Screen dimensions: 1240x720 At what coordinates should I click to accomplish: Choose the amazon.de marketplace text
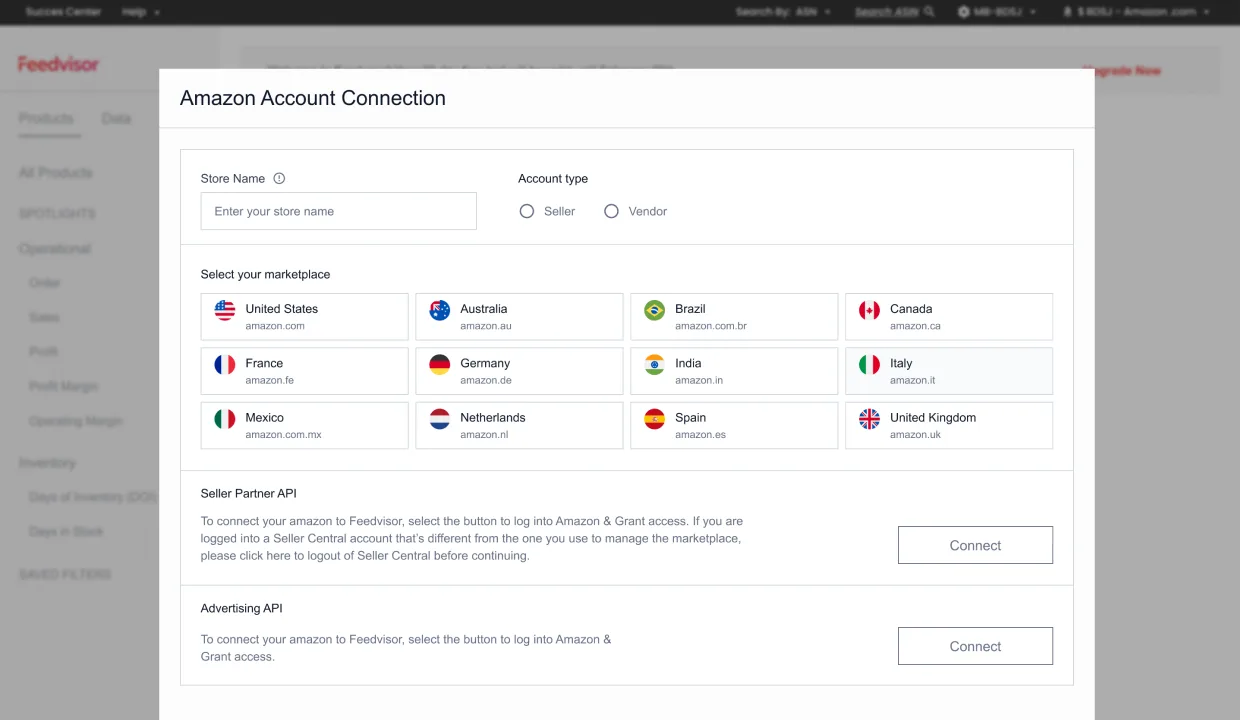click(486, 380)
